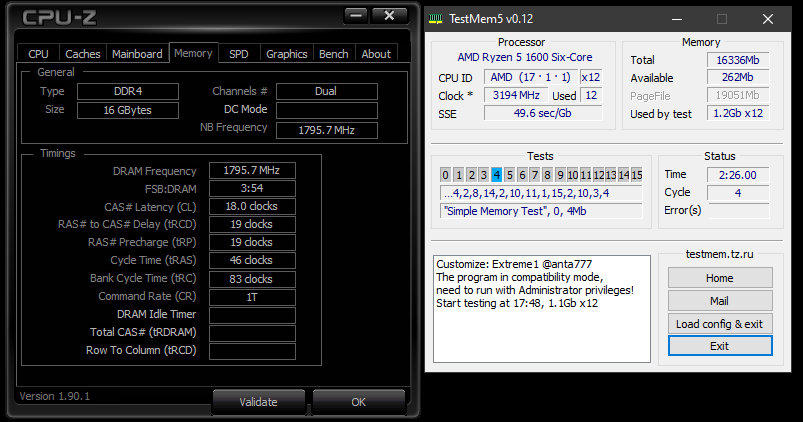Click the Used by test value 1.2Gb x12
Screen dimensions: 803x422
[x=738, y=113]
